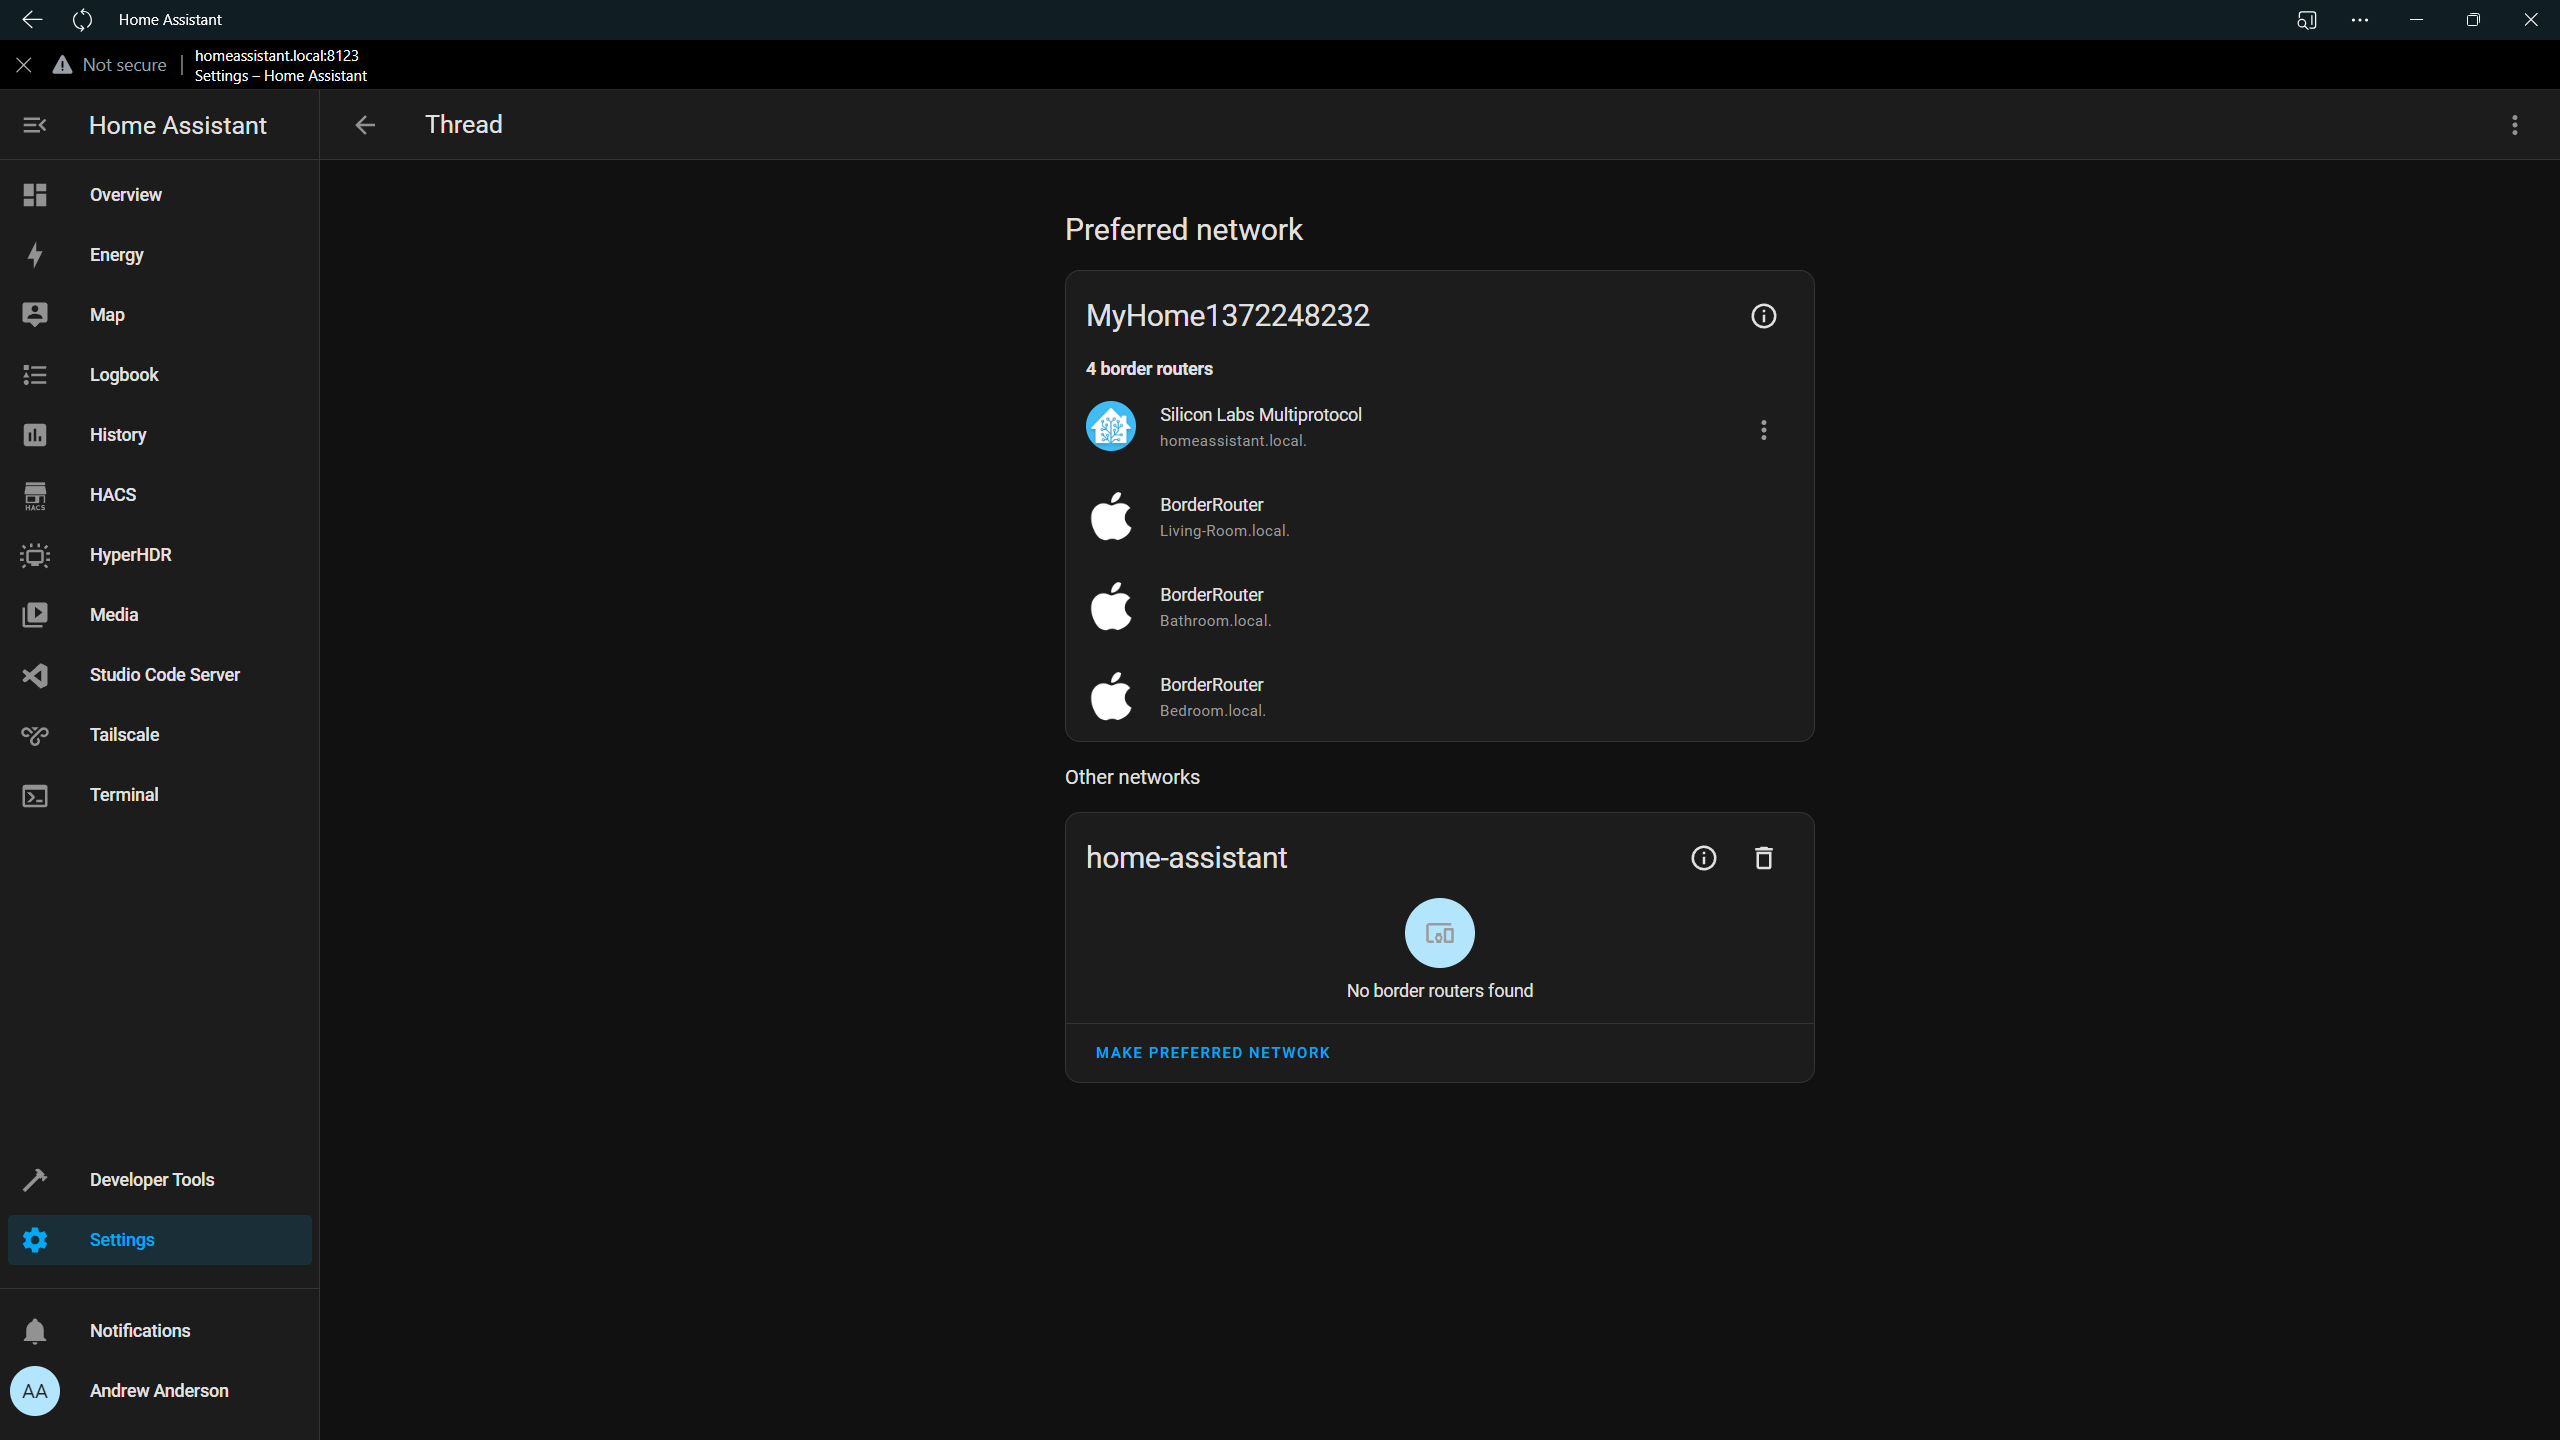The image size is (2560, 1440).
Task: Open Studio Code Server
Action: [164, 674]
